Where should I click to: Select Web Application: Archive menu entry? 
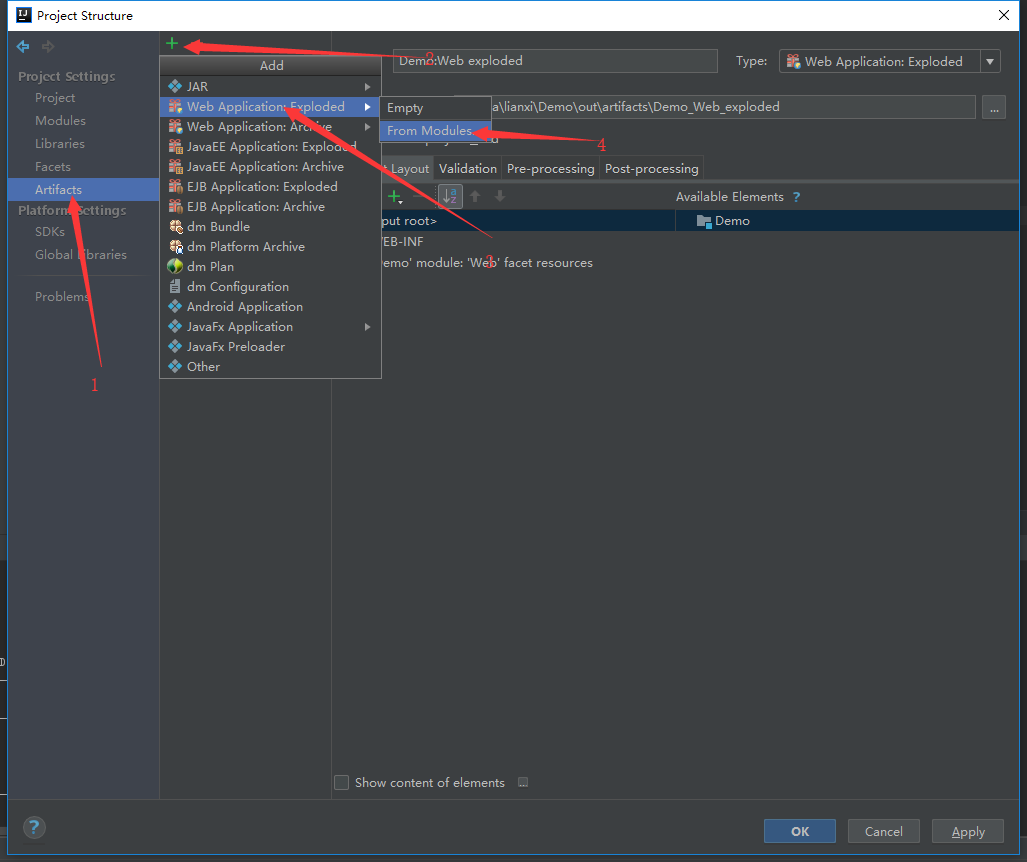point(258,127)
